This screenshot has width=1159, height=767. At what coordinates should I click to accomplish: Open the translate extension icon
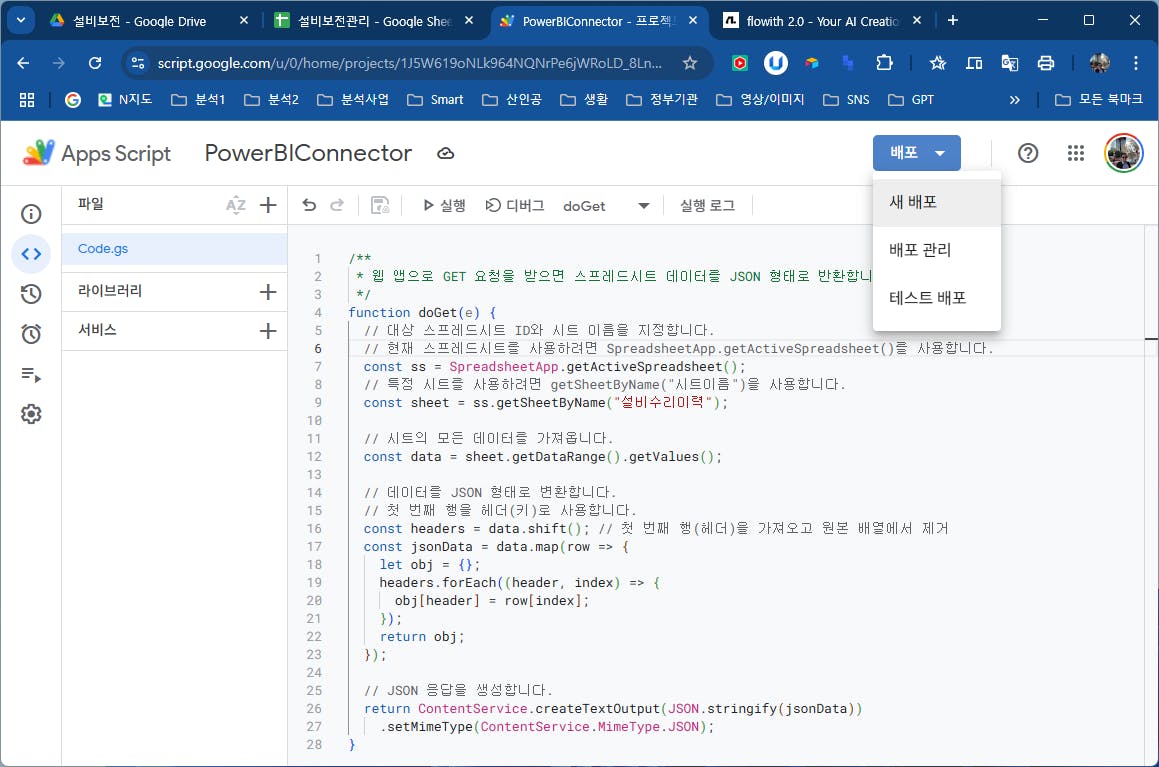[x=1010, y=63]
